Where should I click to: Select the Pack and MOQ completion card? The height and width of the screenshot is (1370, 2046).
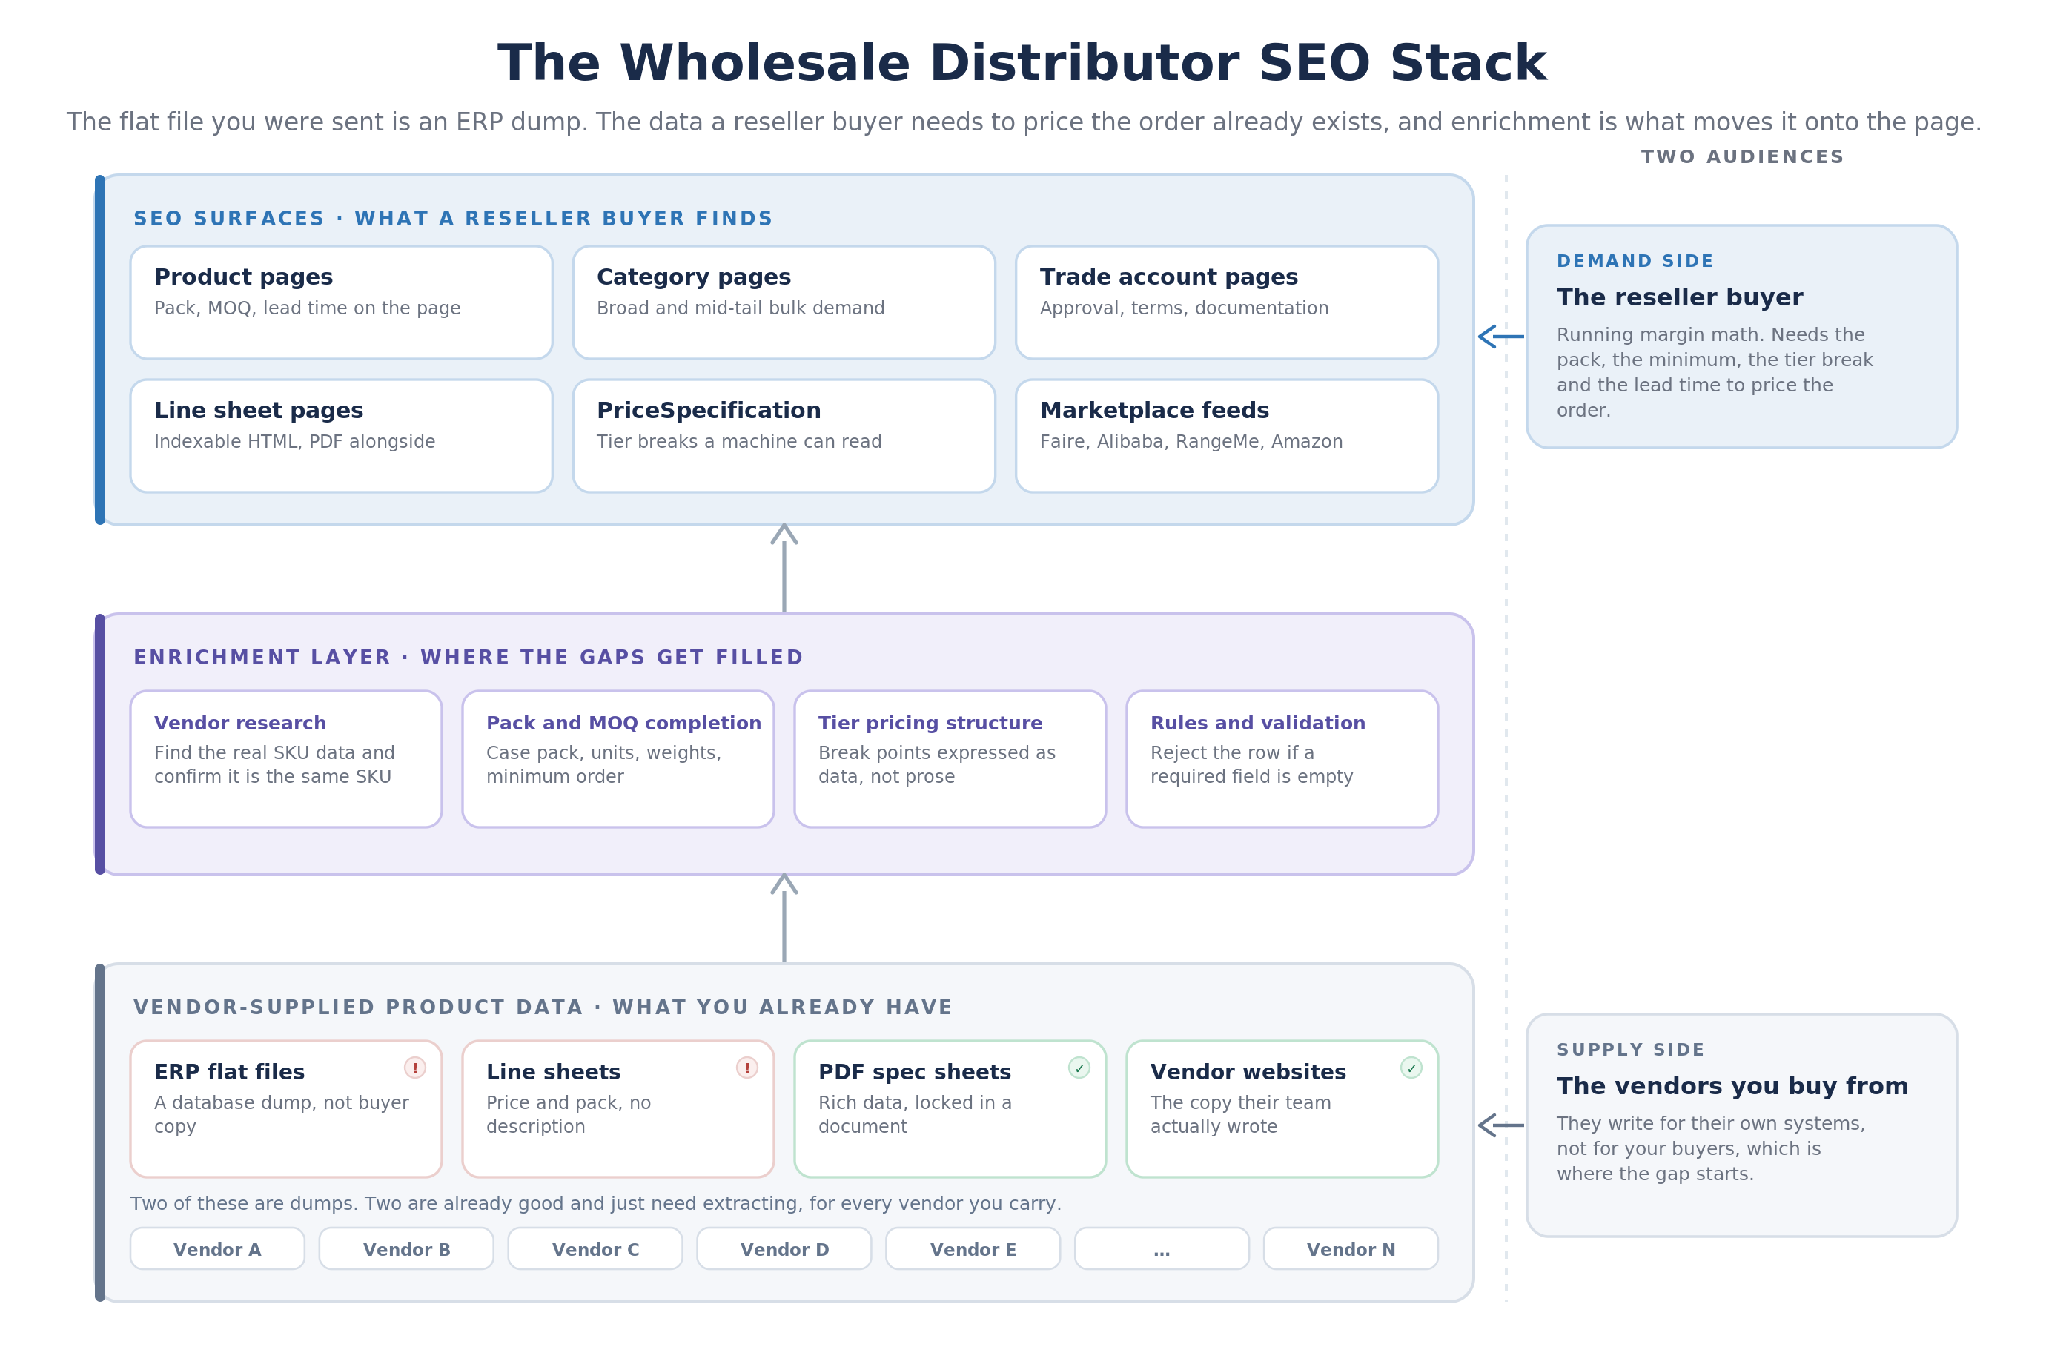[x=618, y=759]
